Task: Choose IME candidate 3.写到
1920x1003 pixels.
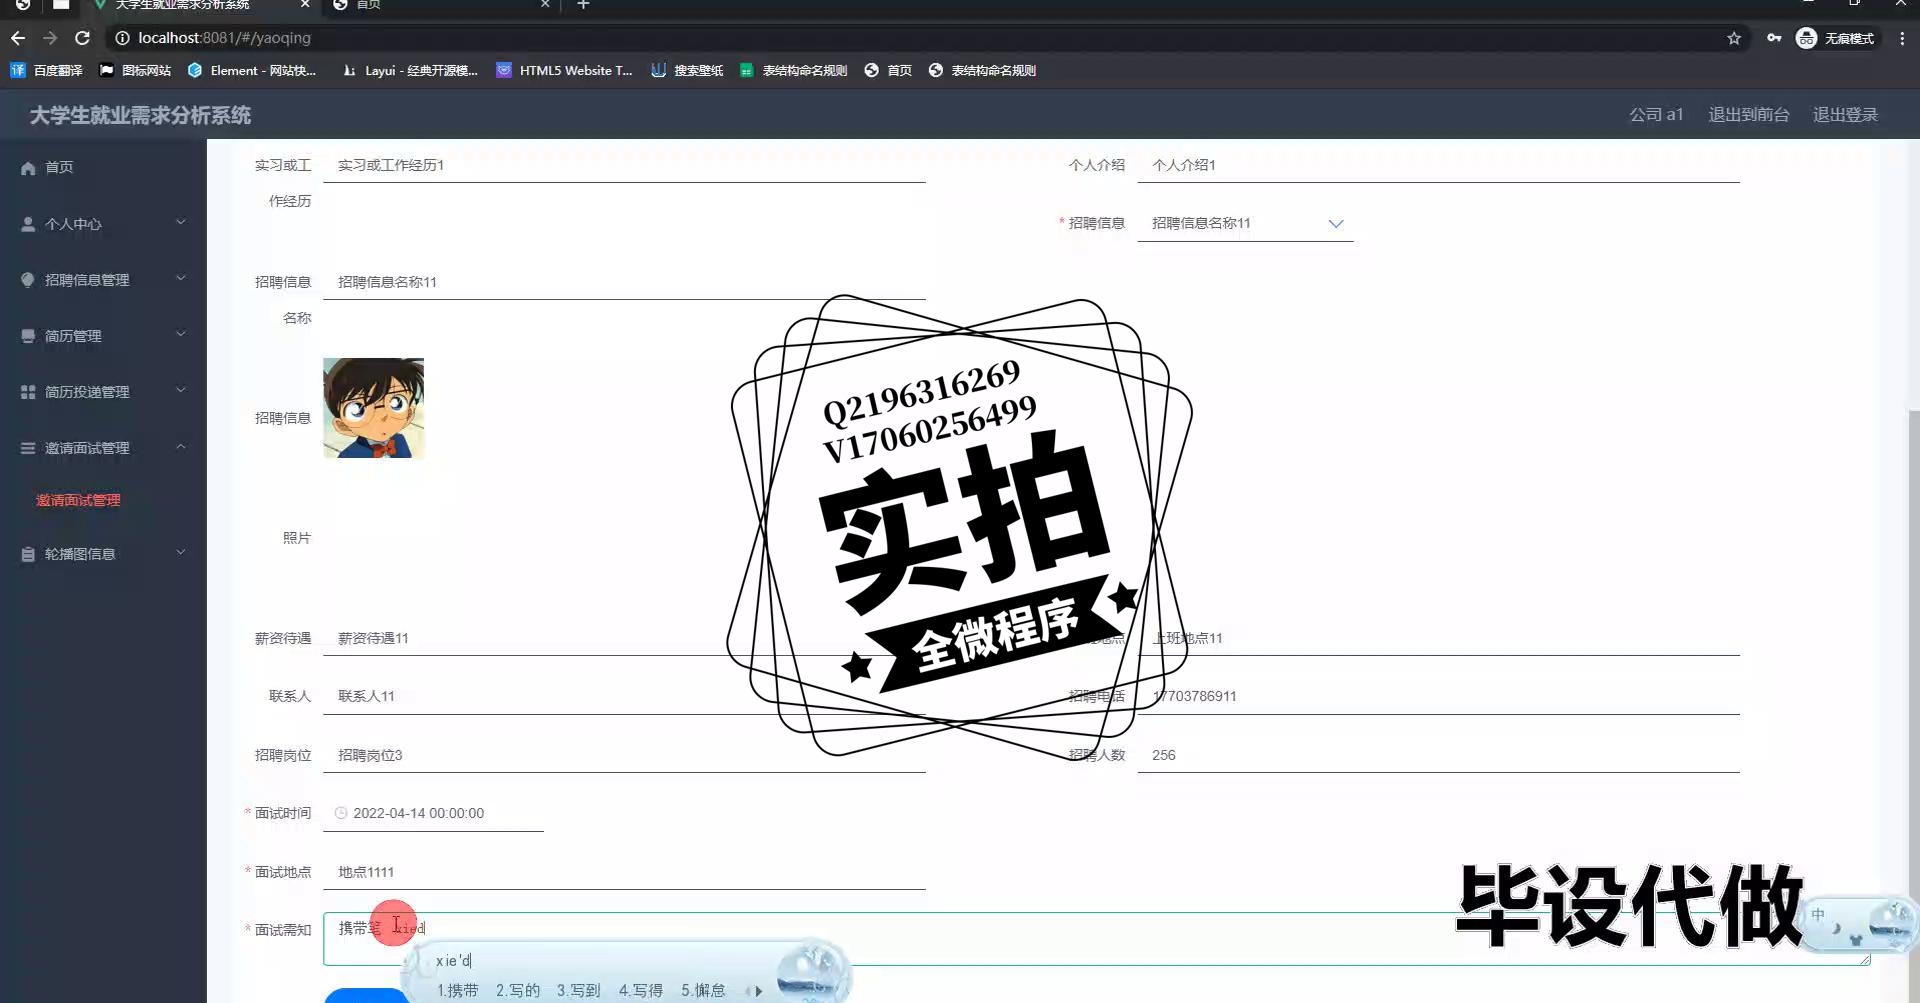Action: coord(578,990)
